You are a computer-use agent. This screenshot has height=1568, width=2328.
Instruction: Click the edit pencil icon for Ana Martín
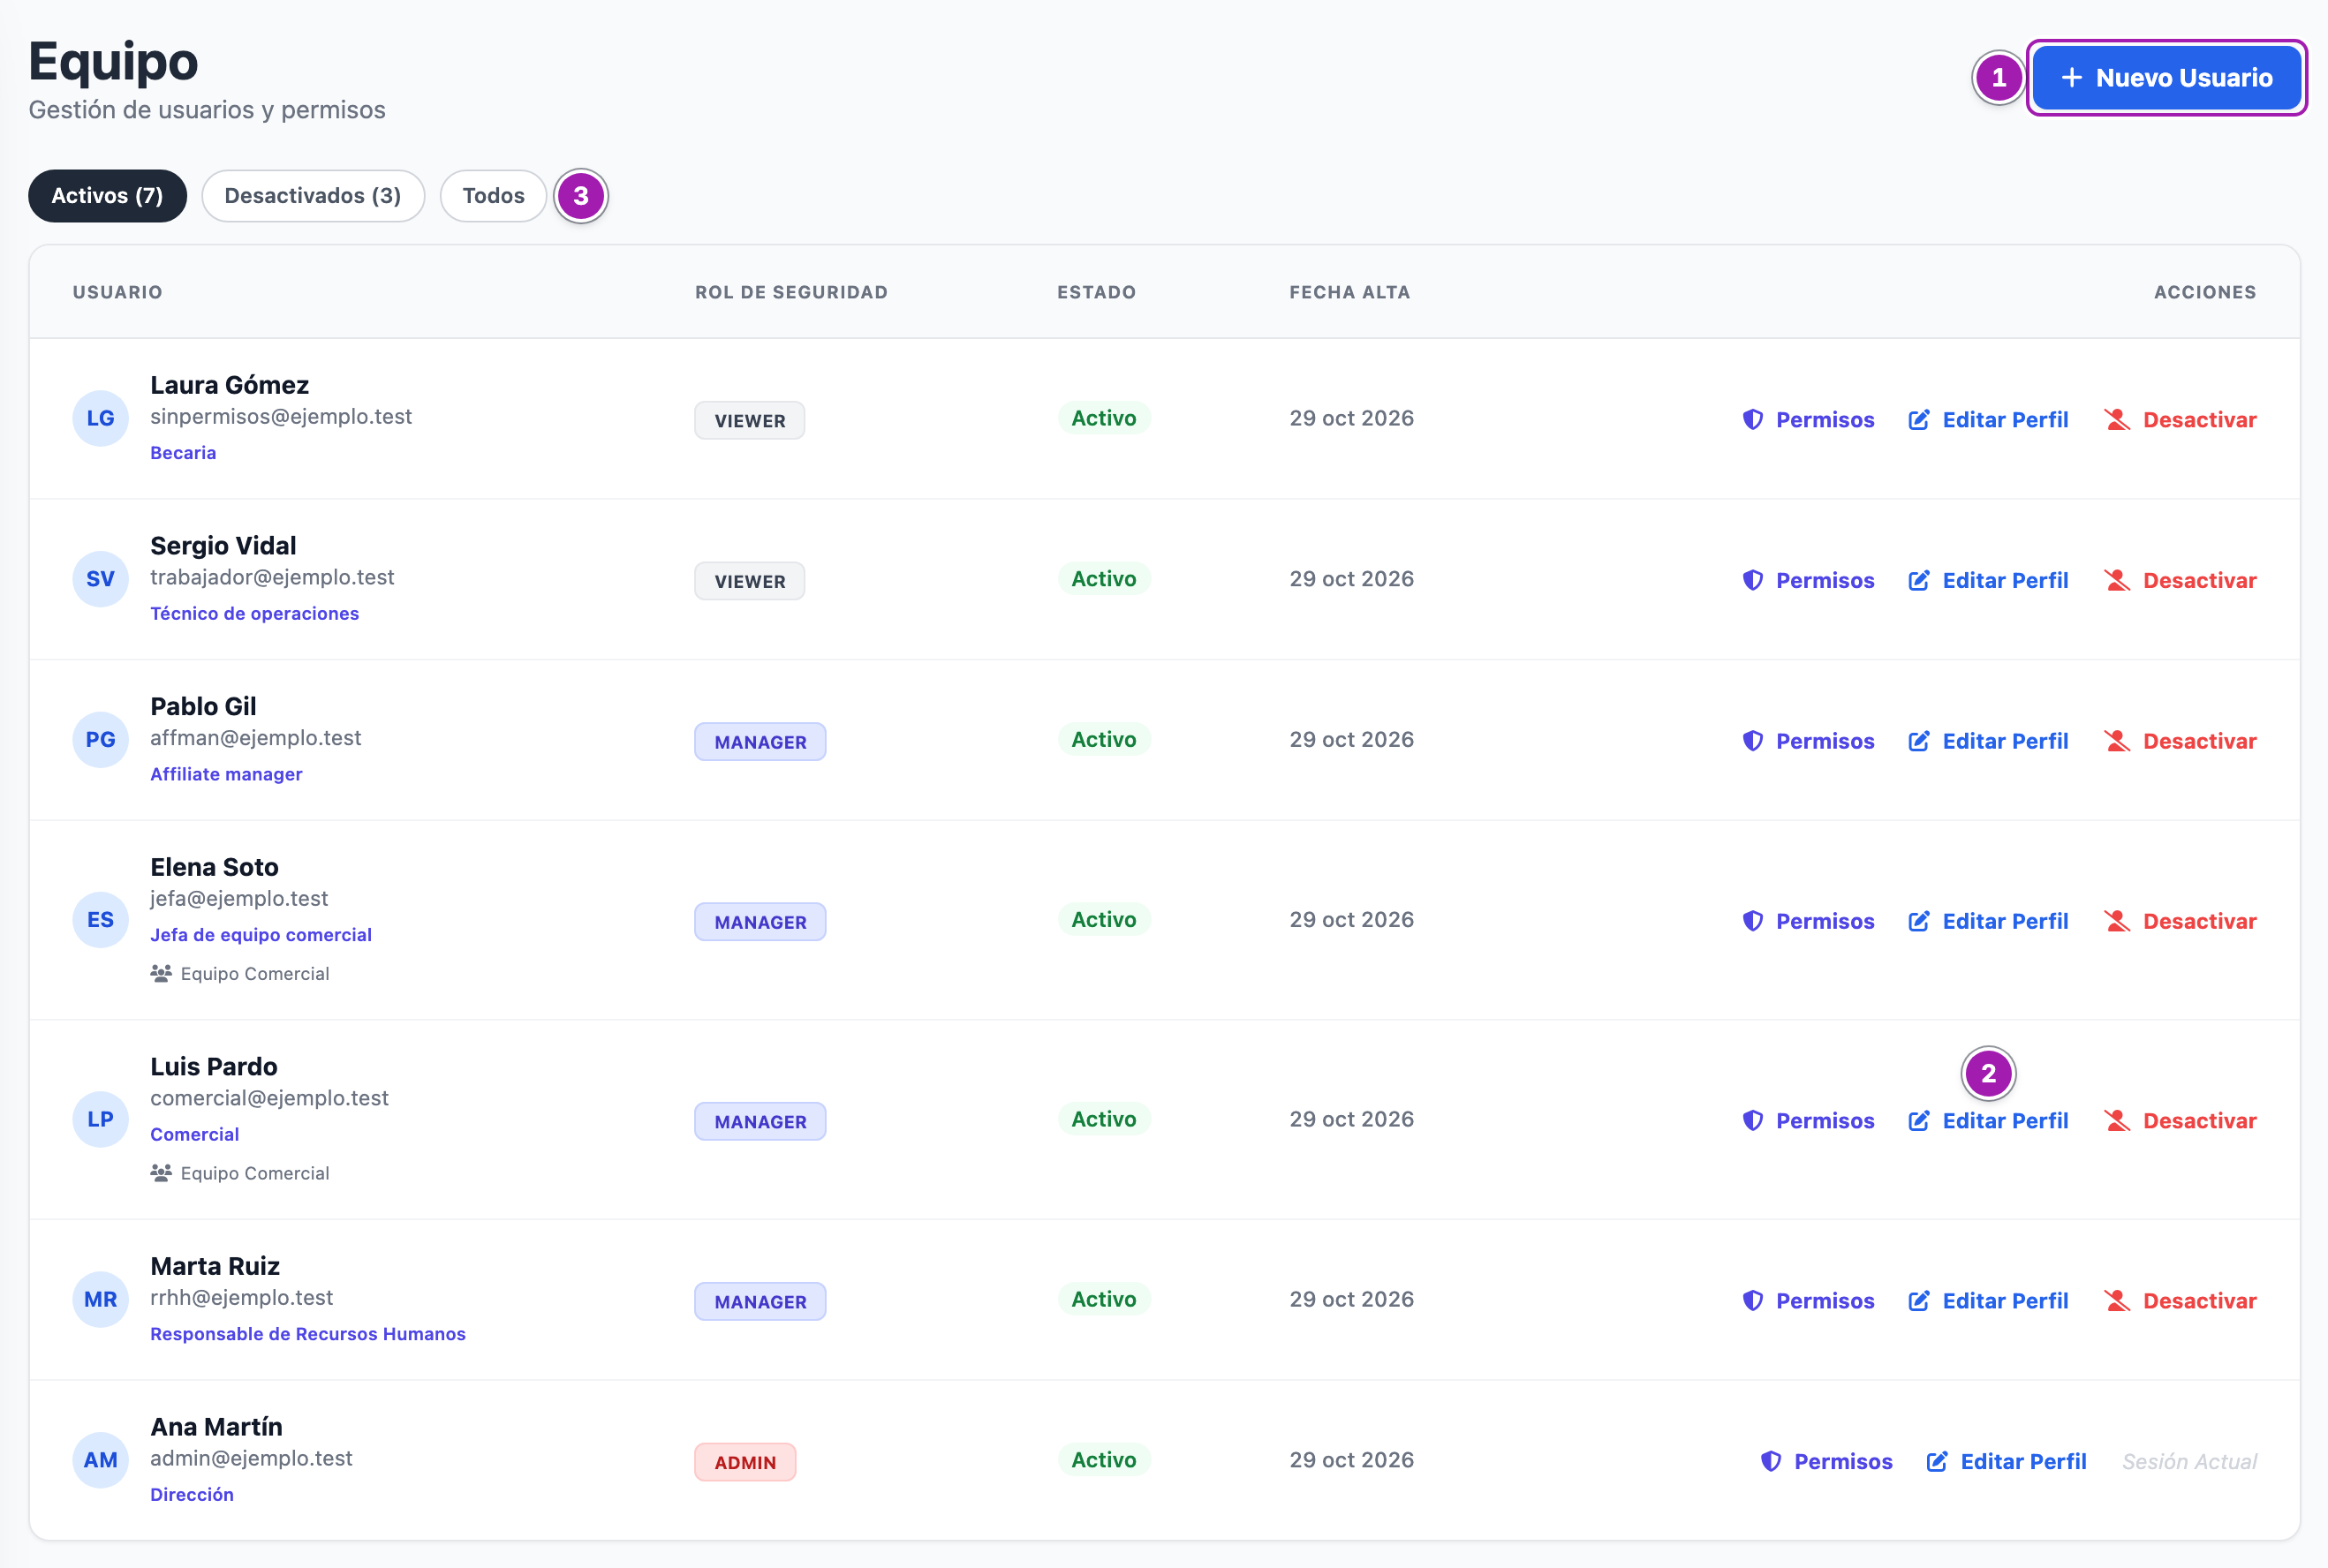pos(1936,1462)
